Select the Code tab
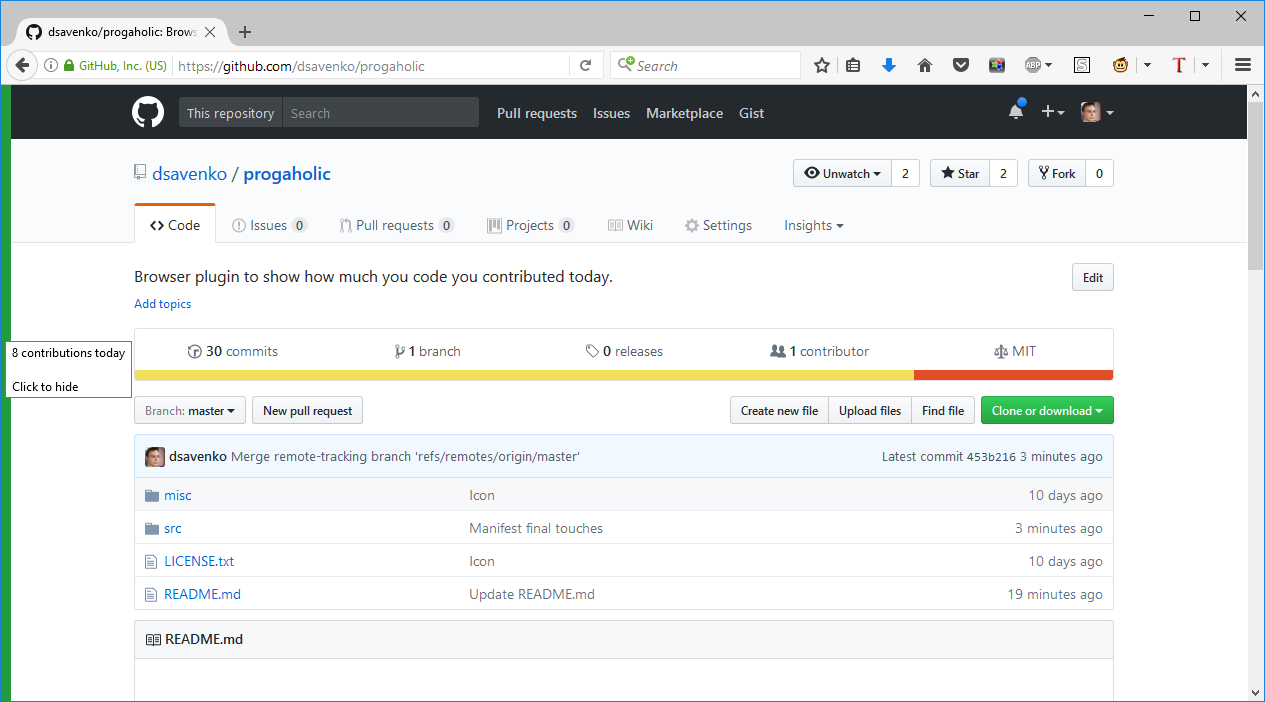This screenshot has height=702, width=1265. click(x=175, y=226)
